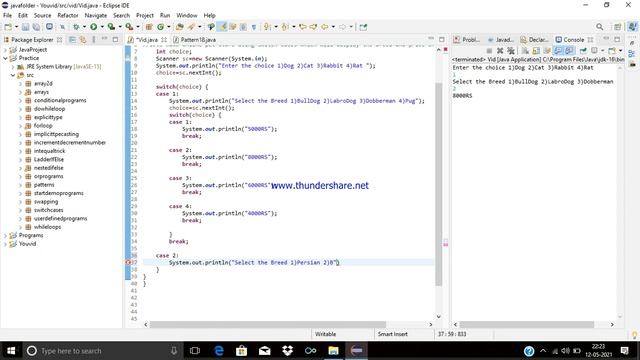Toggle Link with Editor in Package Explorer
Image resolution: width=640 pixels, height=360 pixels.
83,40
